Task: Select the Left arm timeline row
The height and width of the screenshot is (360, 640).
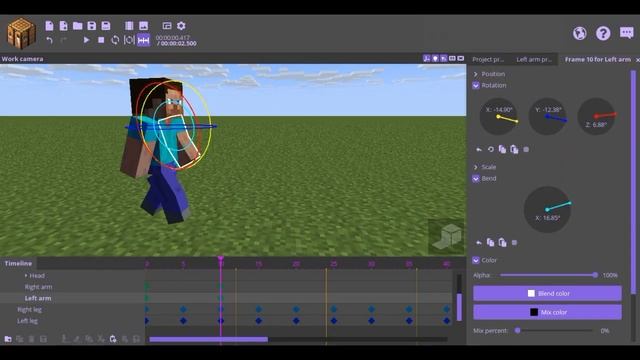Action: 72,298
